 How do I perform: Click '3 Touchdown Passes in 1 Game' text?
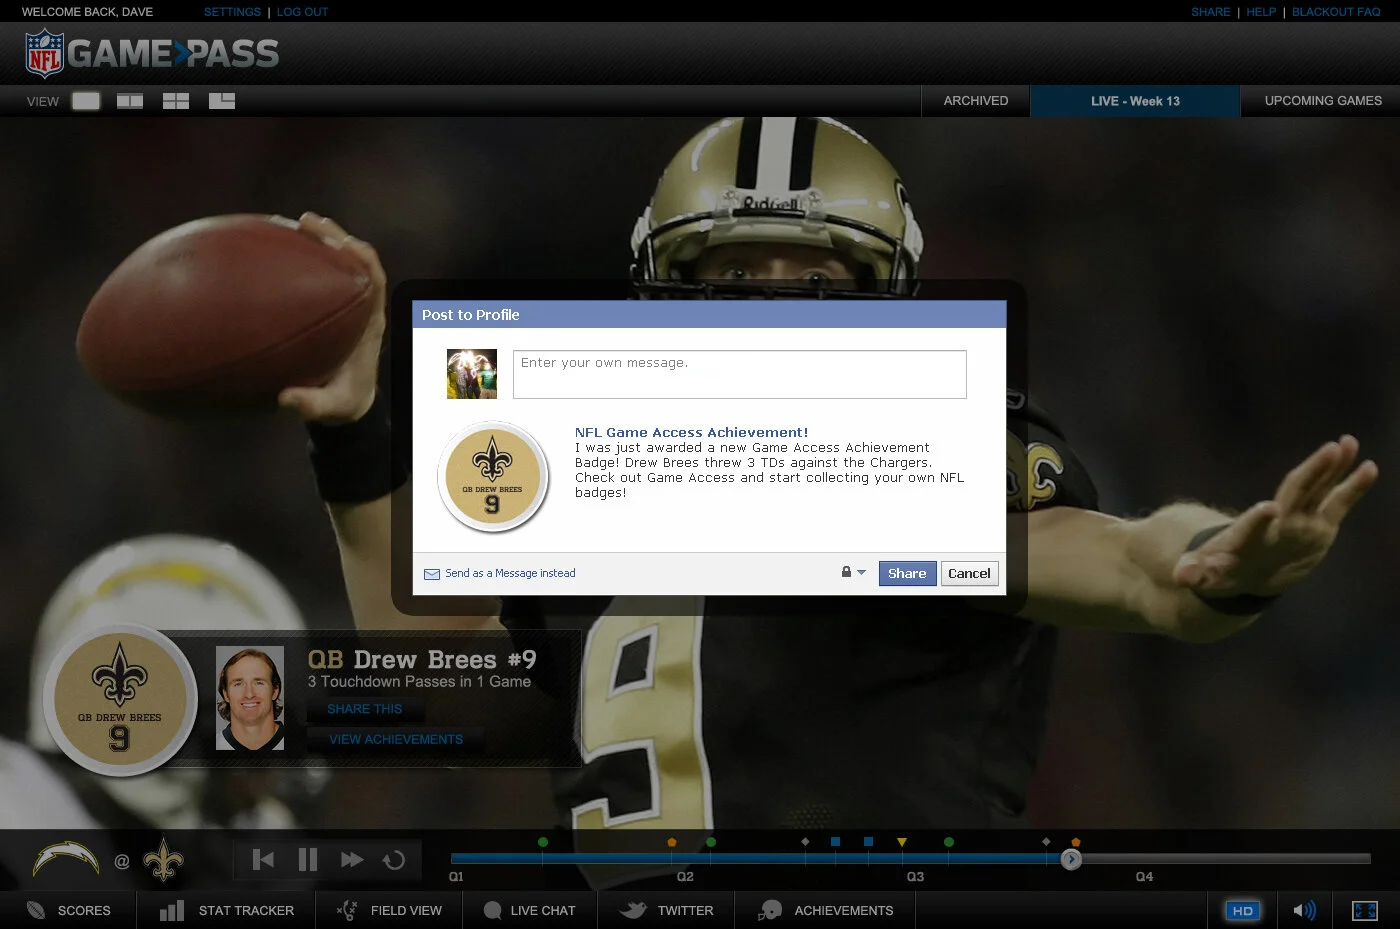click(x=419, y=681)
